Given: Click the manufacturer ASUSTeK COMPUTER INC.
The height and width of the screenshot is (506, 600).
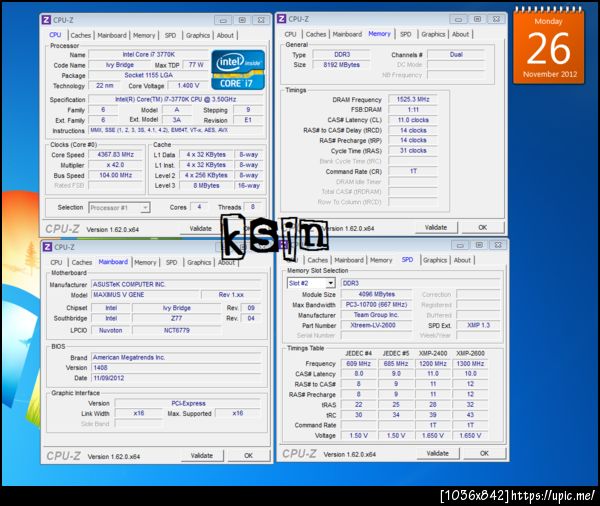Looking at the screenshot, I should click(x=176, y=284).
